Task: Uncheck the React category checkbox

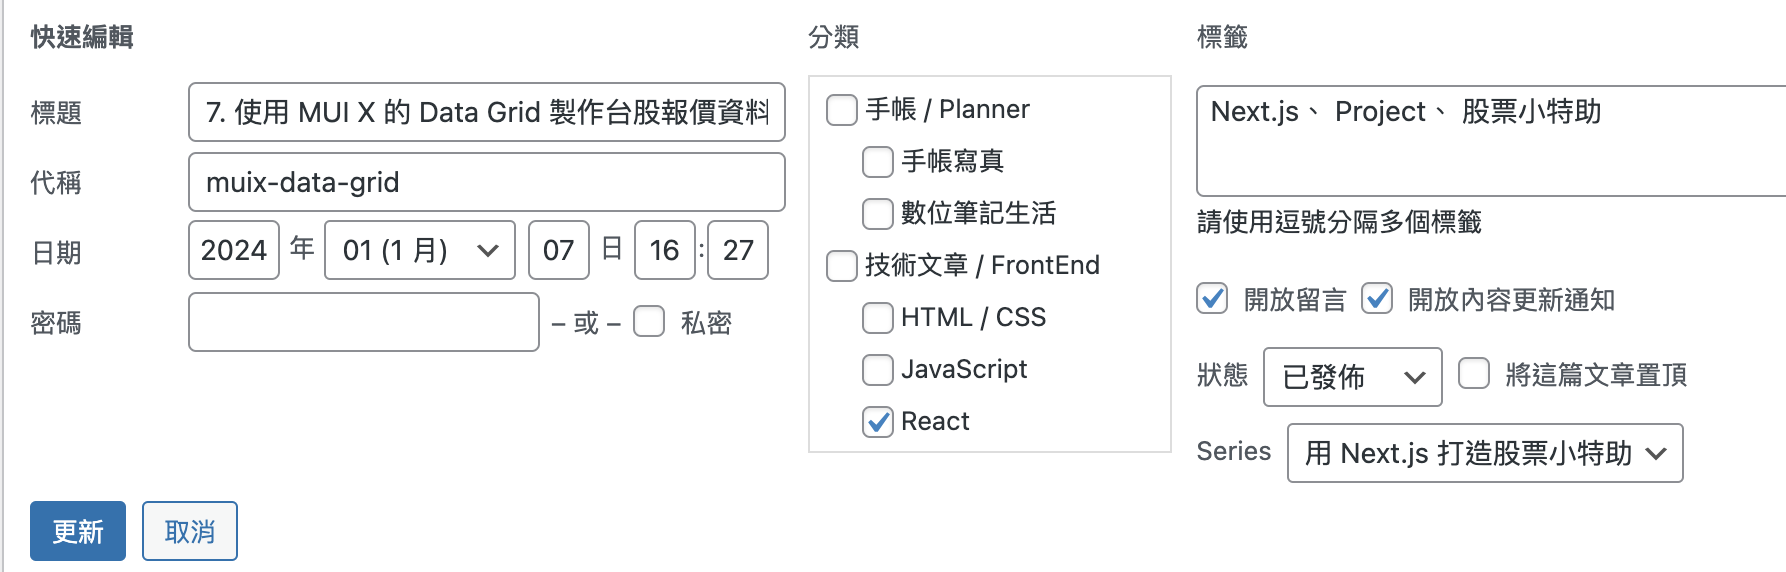Action: (x=878, y=422)
